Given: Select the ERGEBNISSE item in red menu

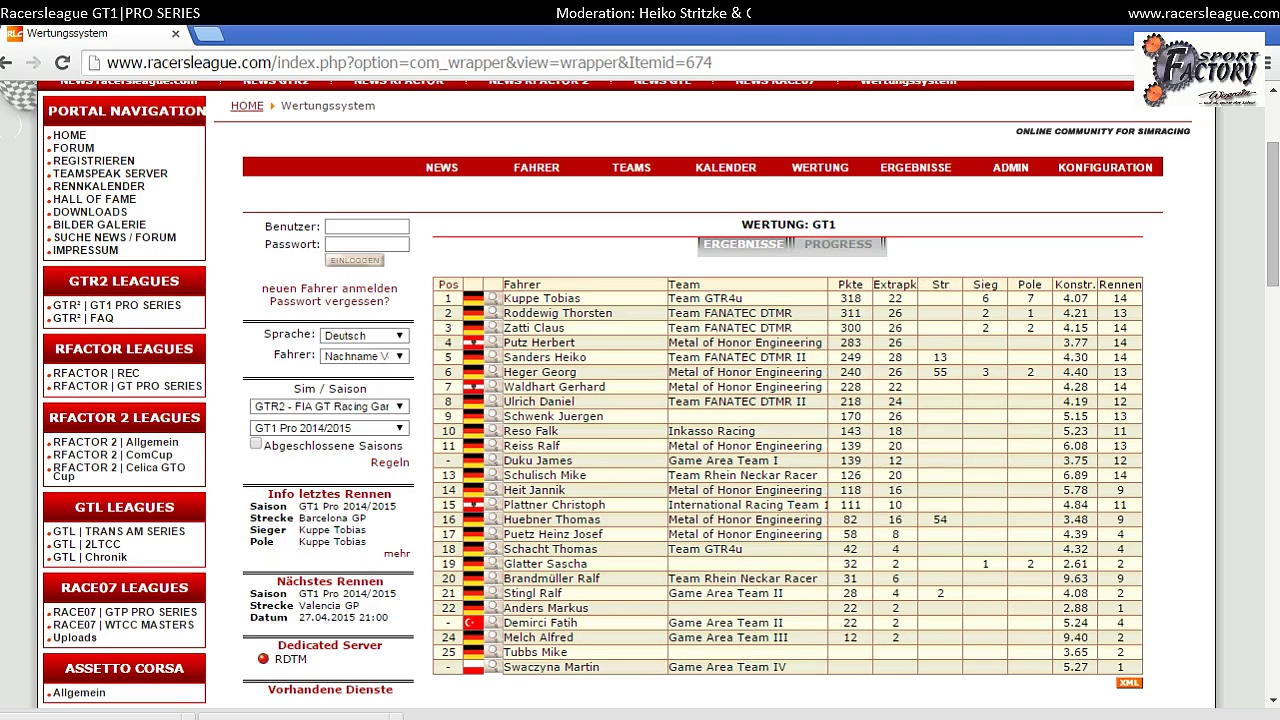Looking at the screenshot, I should (915, 168).
